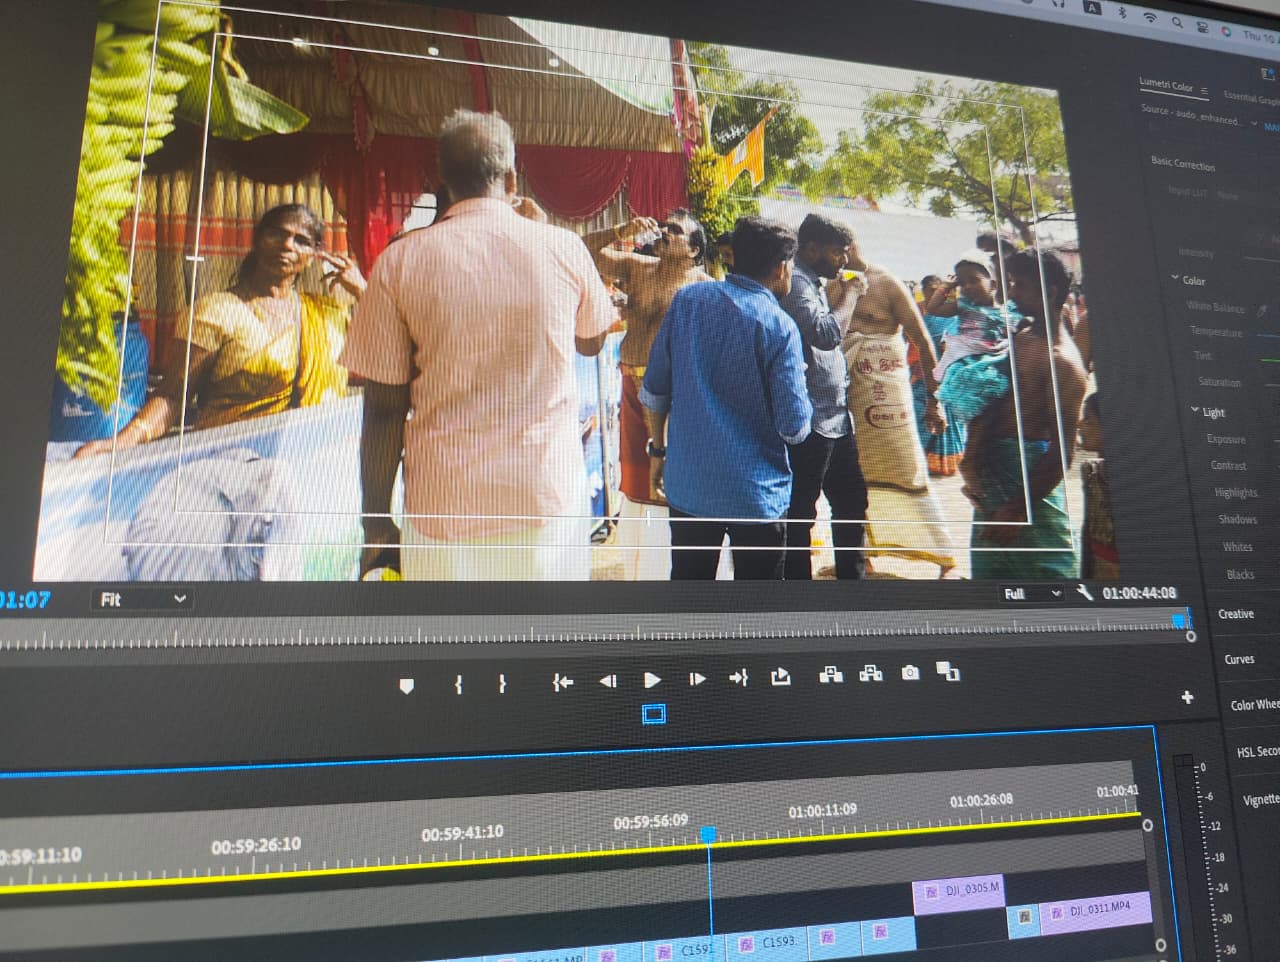Open the HSL Secondary section
1280x962 pixels.
(1258, 752)
